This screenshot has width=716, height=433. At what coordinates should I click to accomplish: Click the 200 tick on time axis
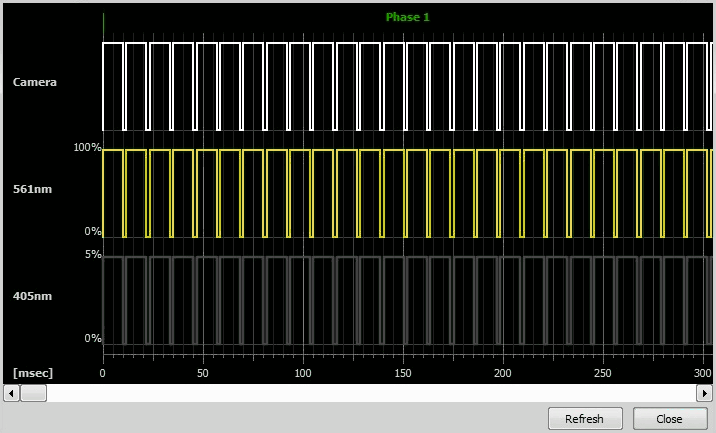[x=503, y=373]
